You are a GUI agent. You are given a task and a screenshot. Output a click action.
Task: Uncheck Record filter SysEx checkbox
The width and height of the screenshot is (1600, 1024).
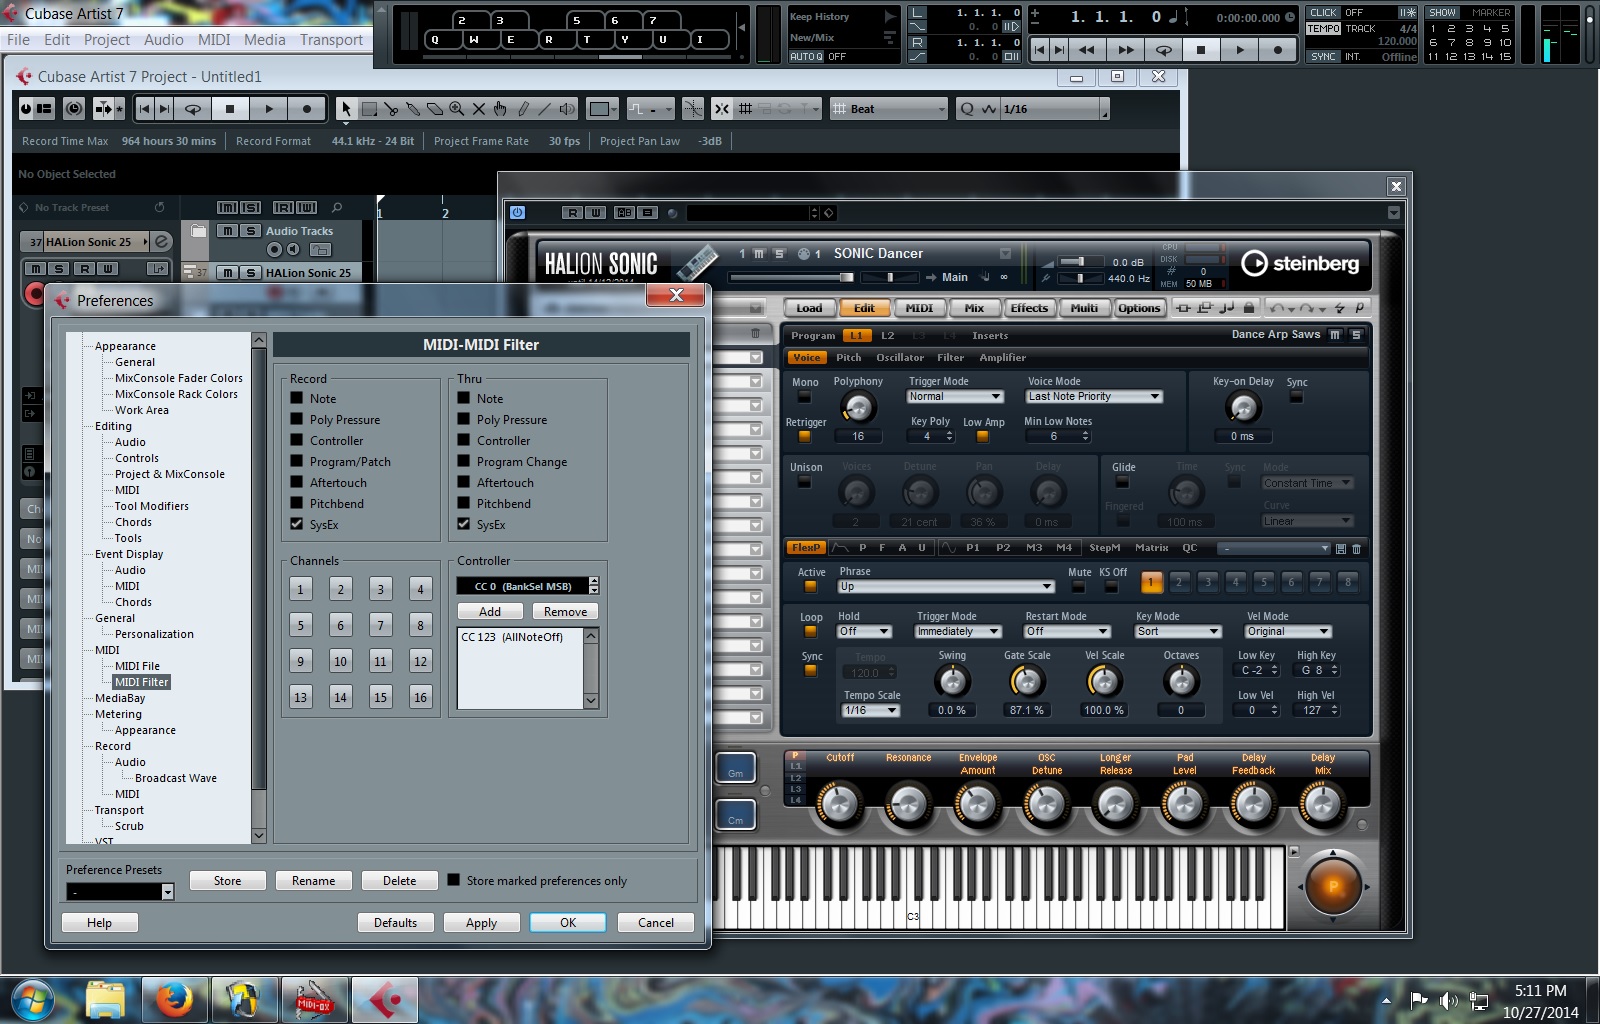297,524
